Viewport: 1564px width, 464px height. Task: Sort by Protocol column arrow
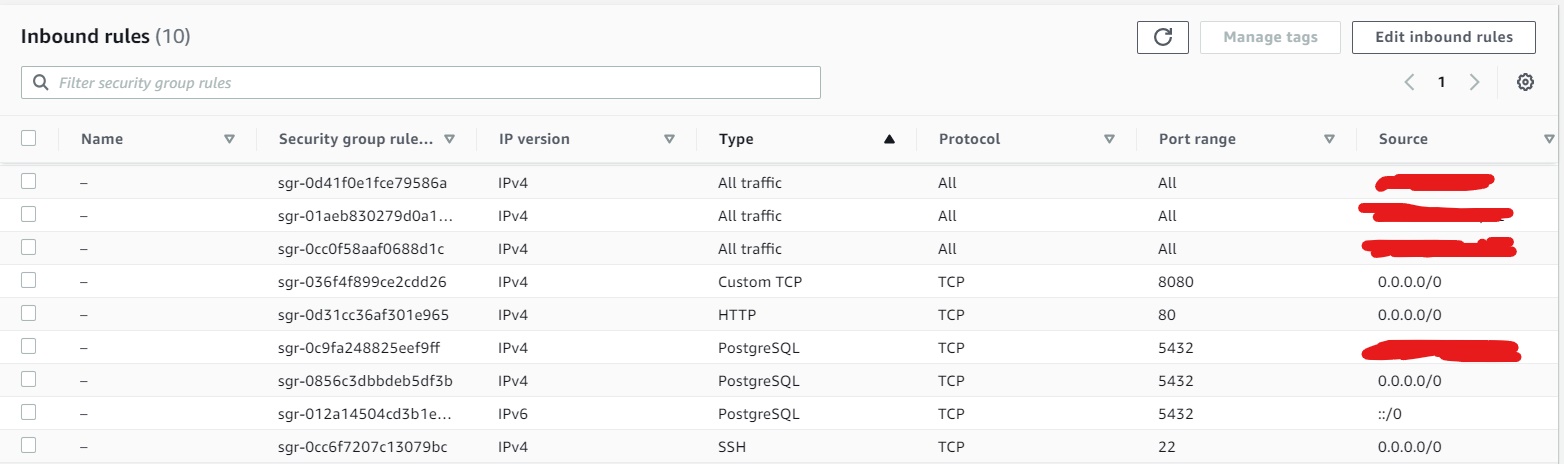tap(1109, 139)
